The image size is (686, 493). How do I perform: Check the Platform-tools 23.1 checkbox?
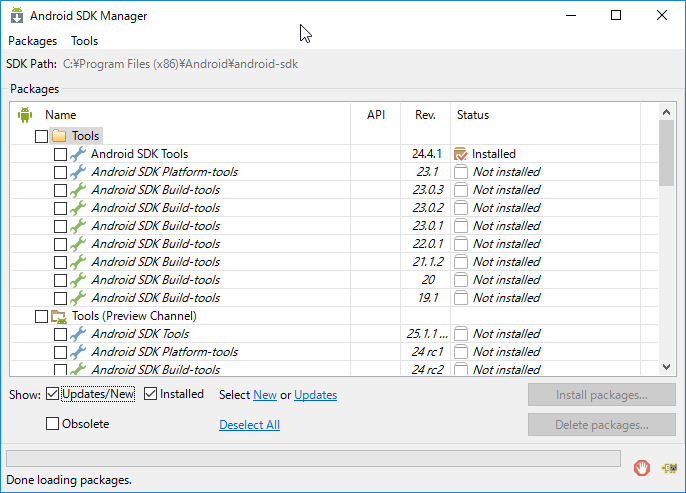(60, 172)
